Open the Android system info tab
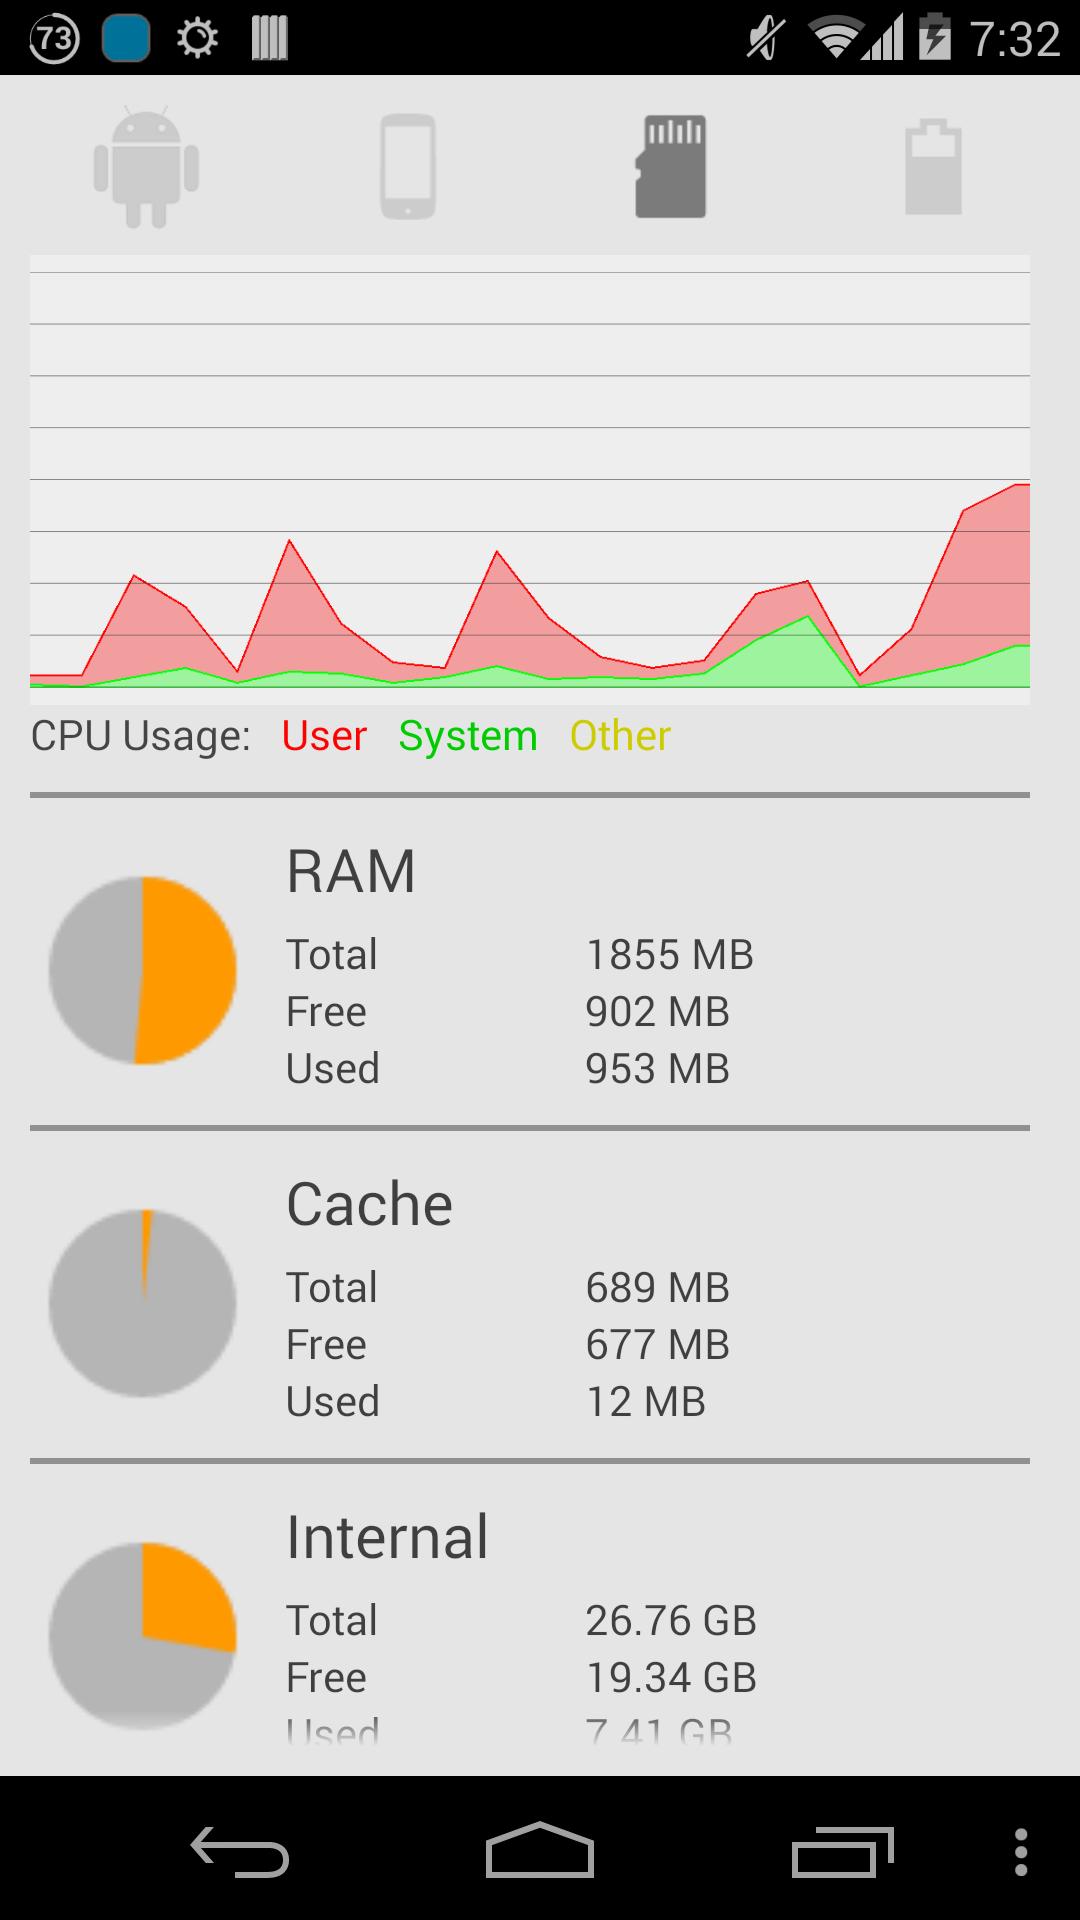The height and width of the screenshot is (1920, 1080). (146, 166)
